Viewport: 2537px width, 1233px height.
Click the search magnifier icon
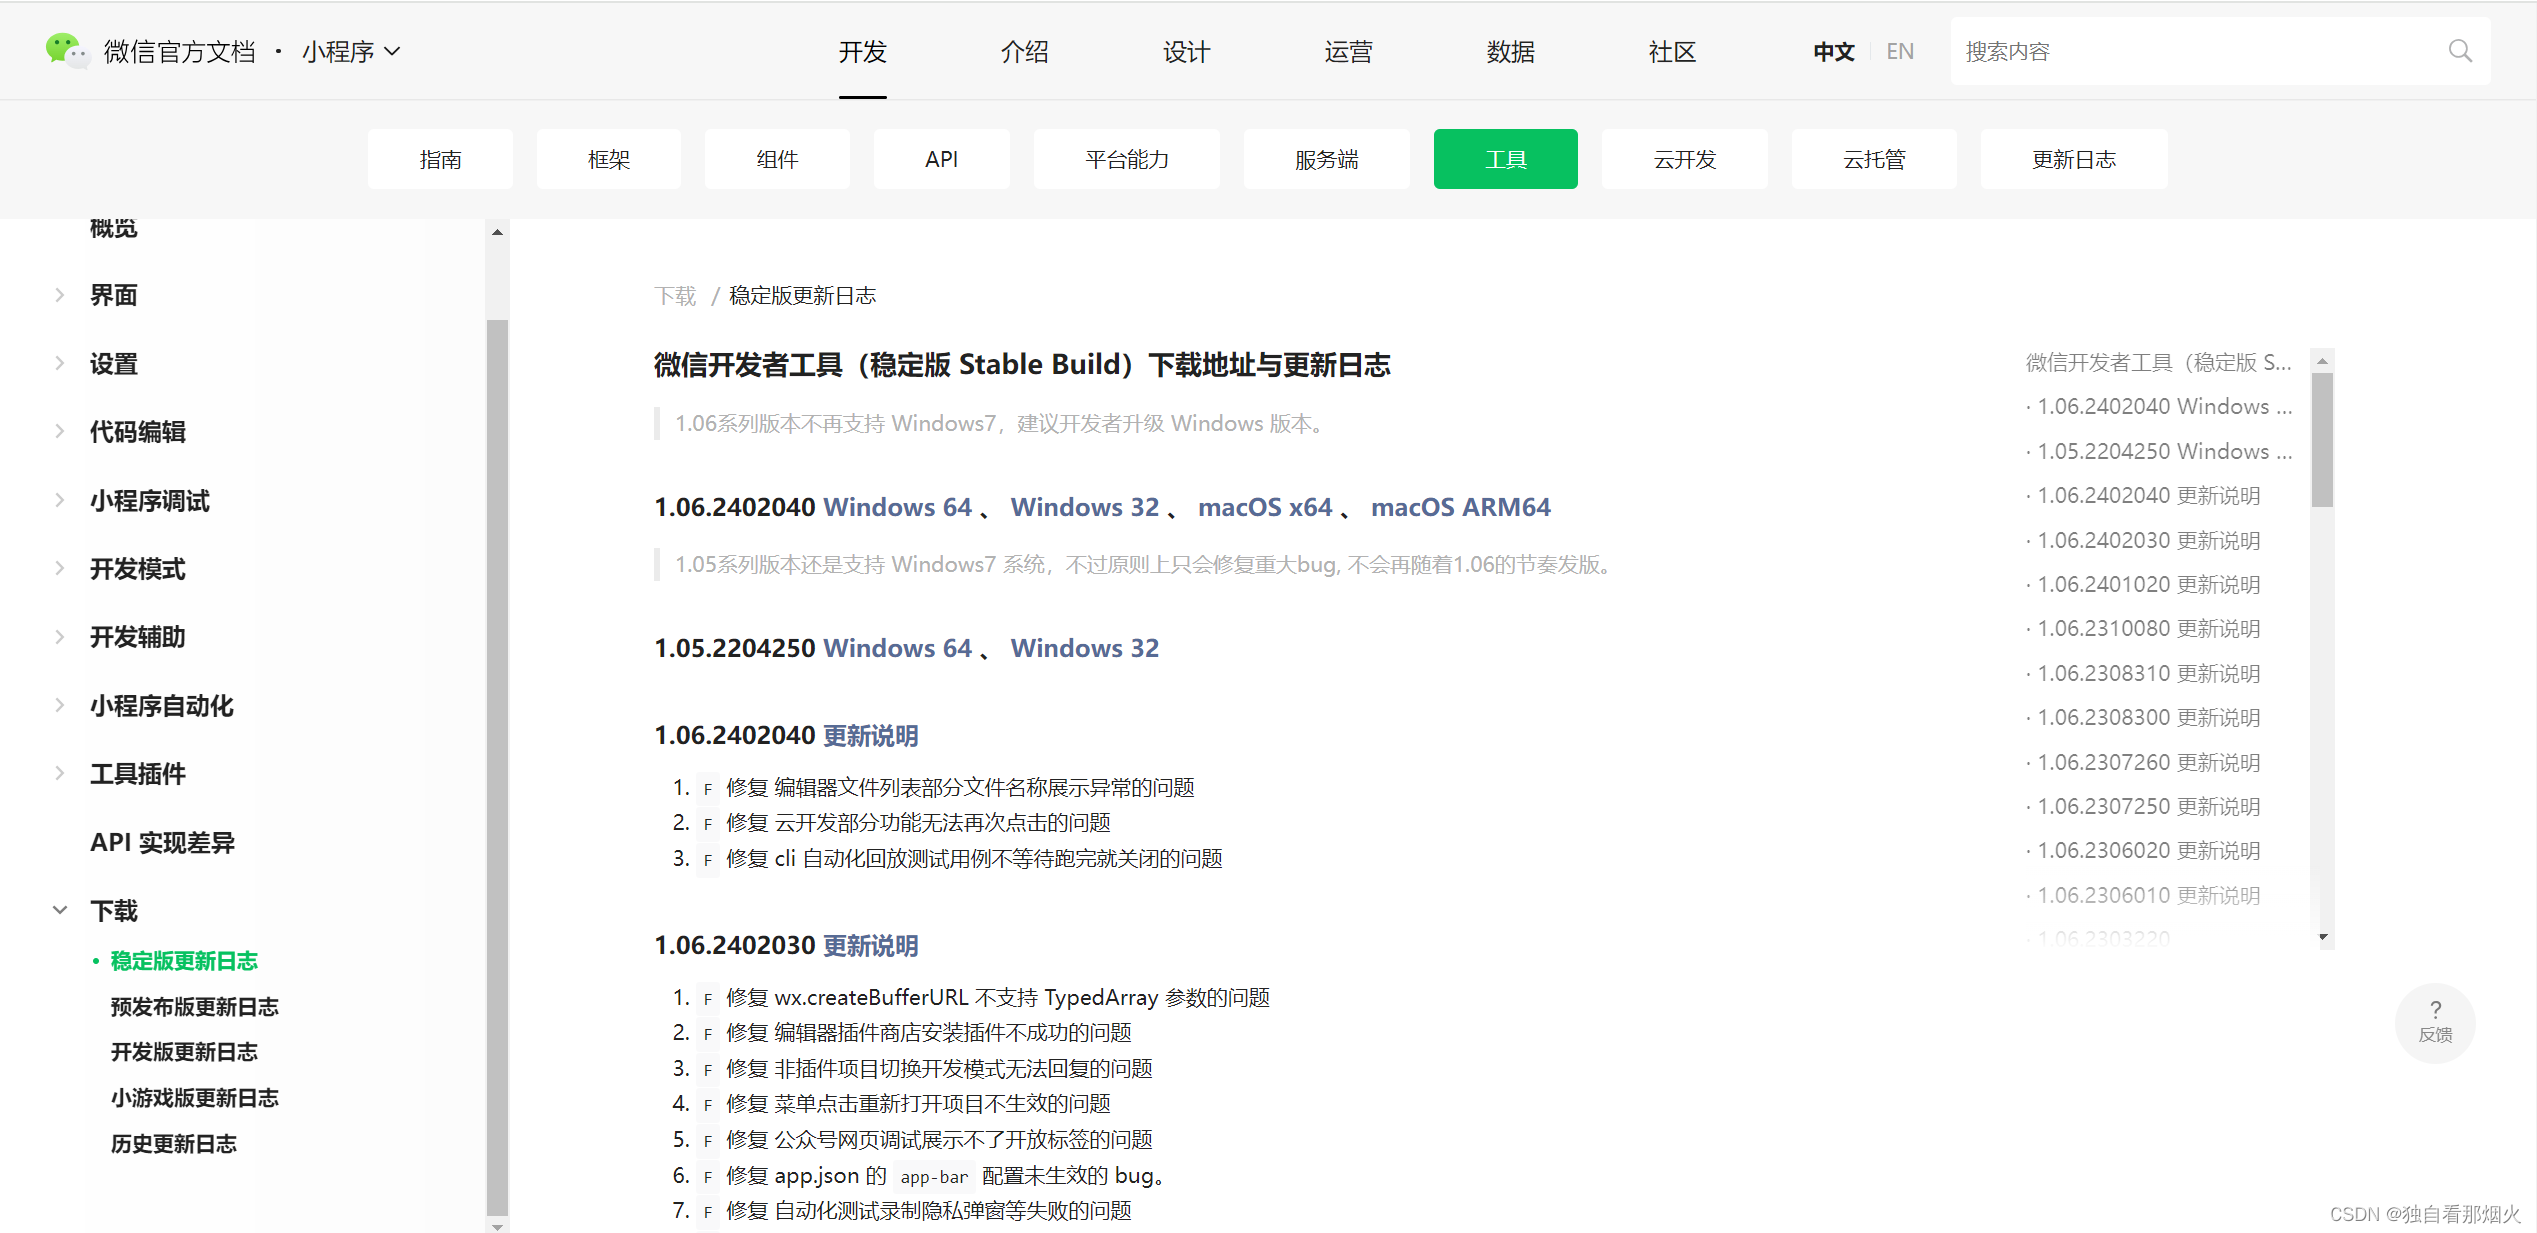coord(2460,51)
